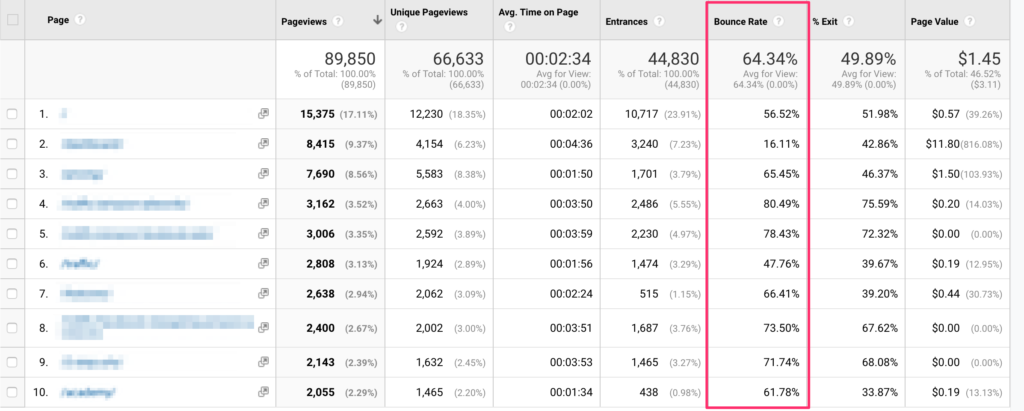Select the 16.11% bounce rate cell

(781, 144)
